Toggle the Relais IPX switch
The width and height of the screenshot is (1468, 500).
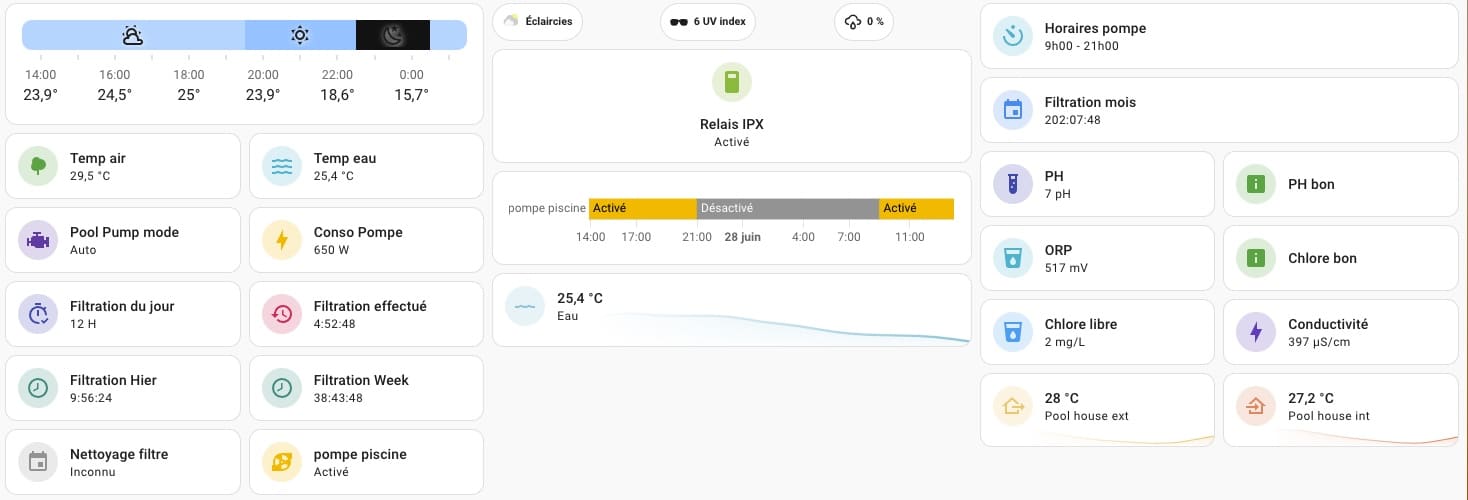tap(732, 82)
